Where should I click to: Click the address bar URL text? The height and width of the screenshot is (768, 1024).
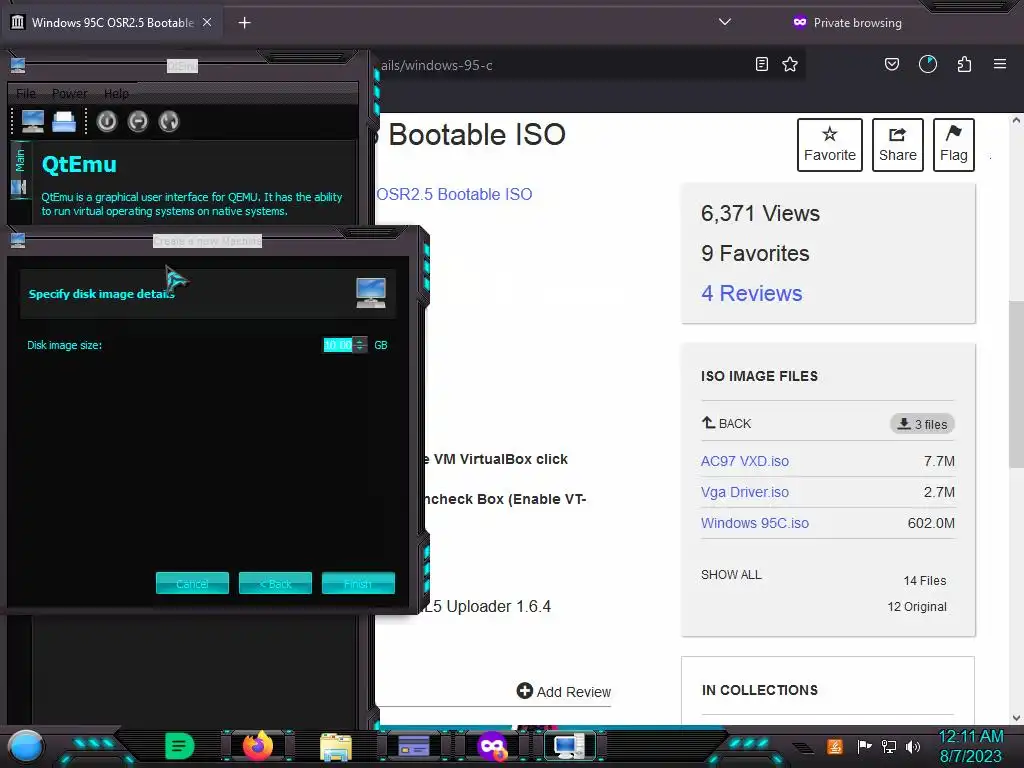436,65
